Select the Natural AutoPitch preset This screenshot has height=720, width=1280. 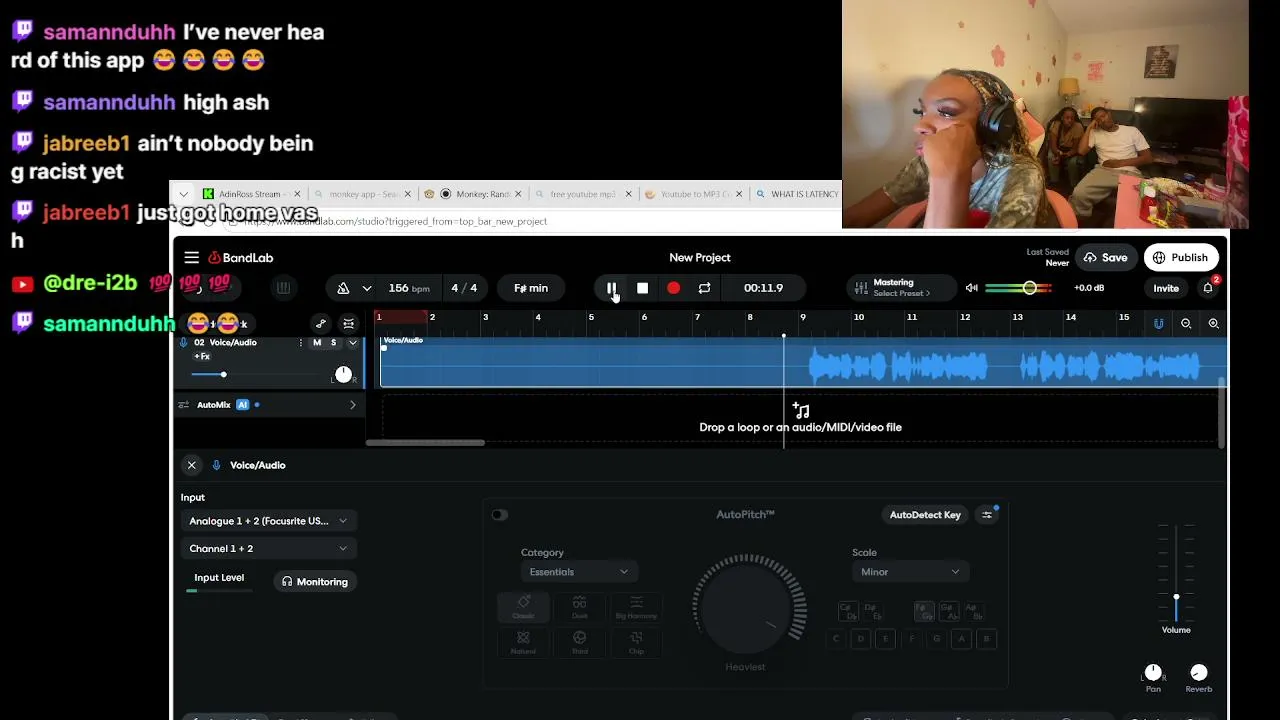pyautogui.click(x=523, y=642)
